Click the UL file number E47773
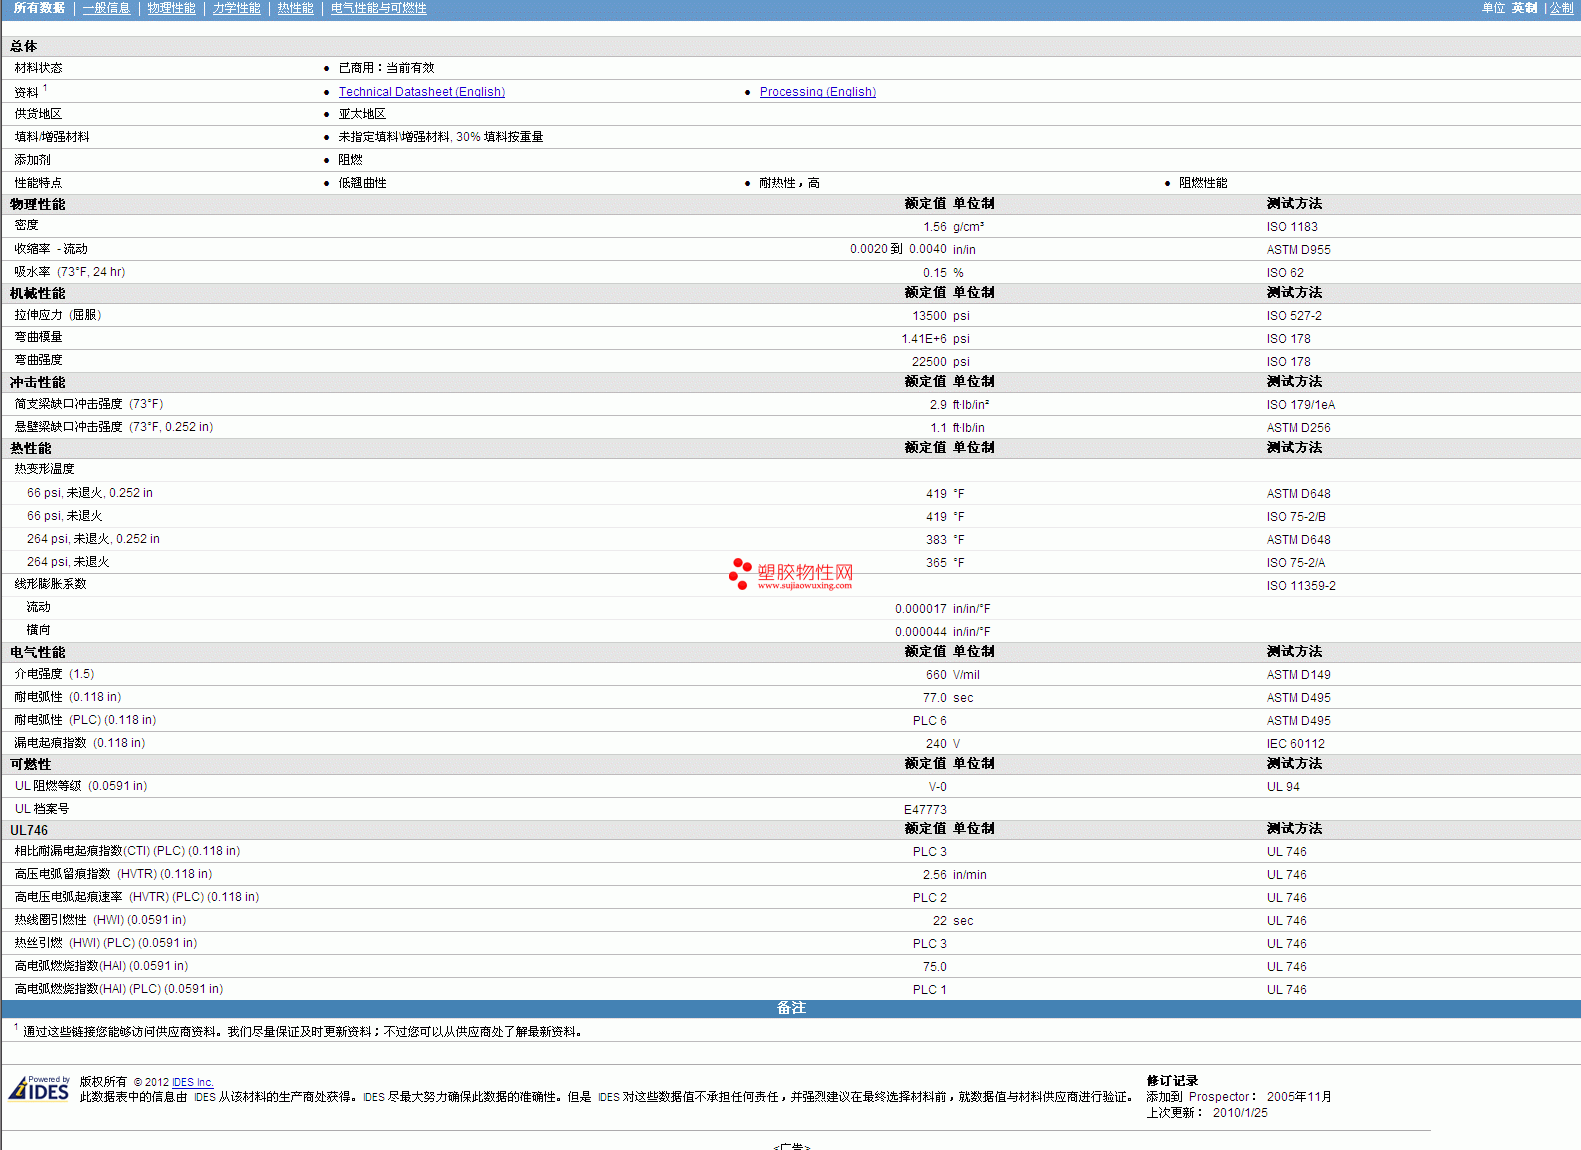 pyautogui.click(x=924, y=810)
